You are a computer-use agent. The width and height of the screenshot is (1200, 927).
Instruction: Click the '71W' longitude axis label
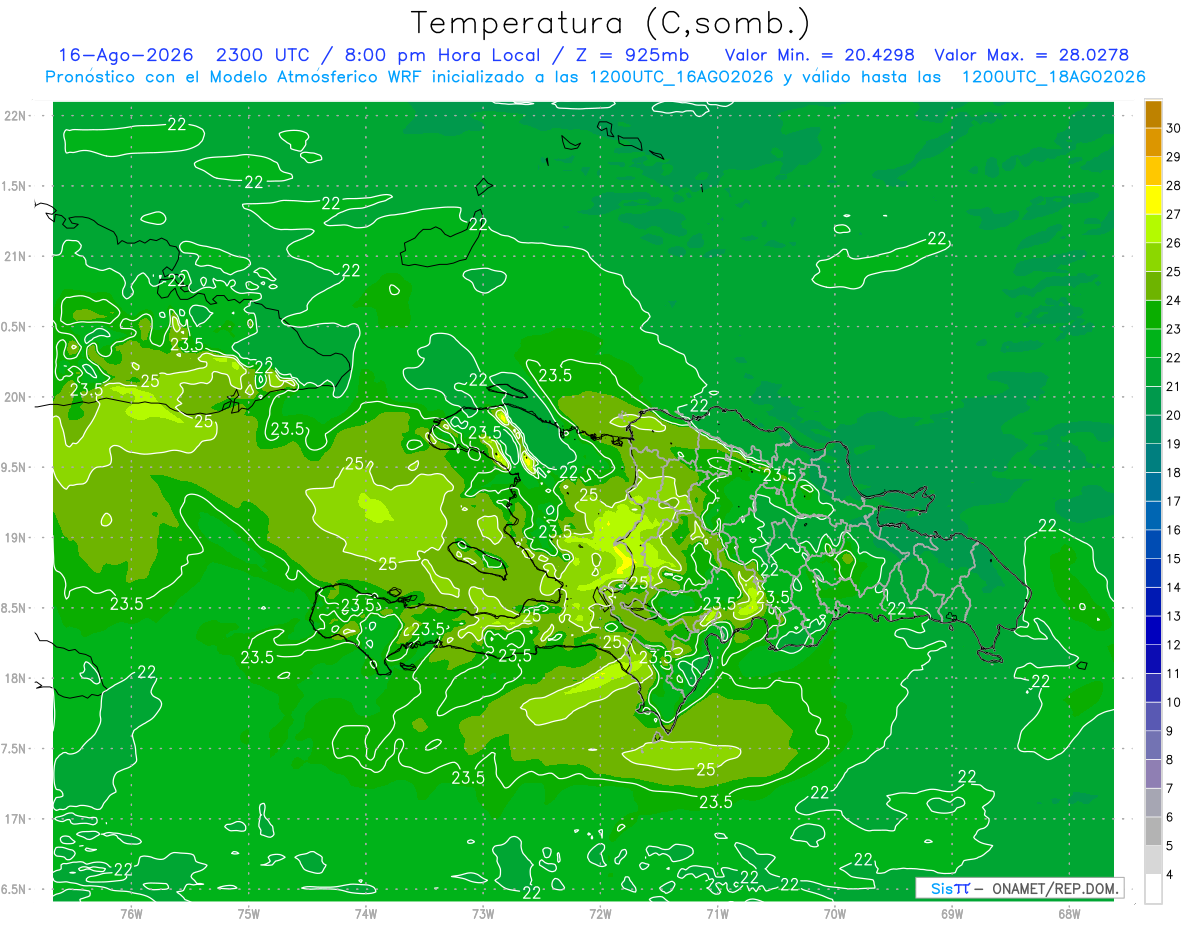(x=717, y=913)
